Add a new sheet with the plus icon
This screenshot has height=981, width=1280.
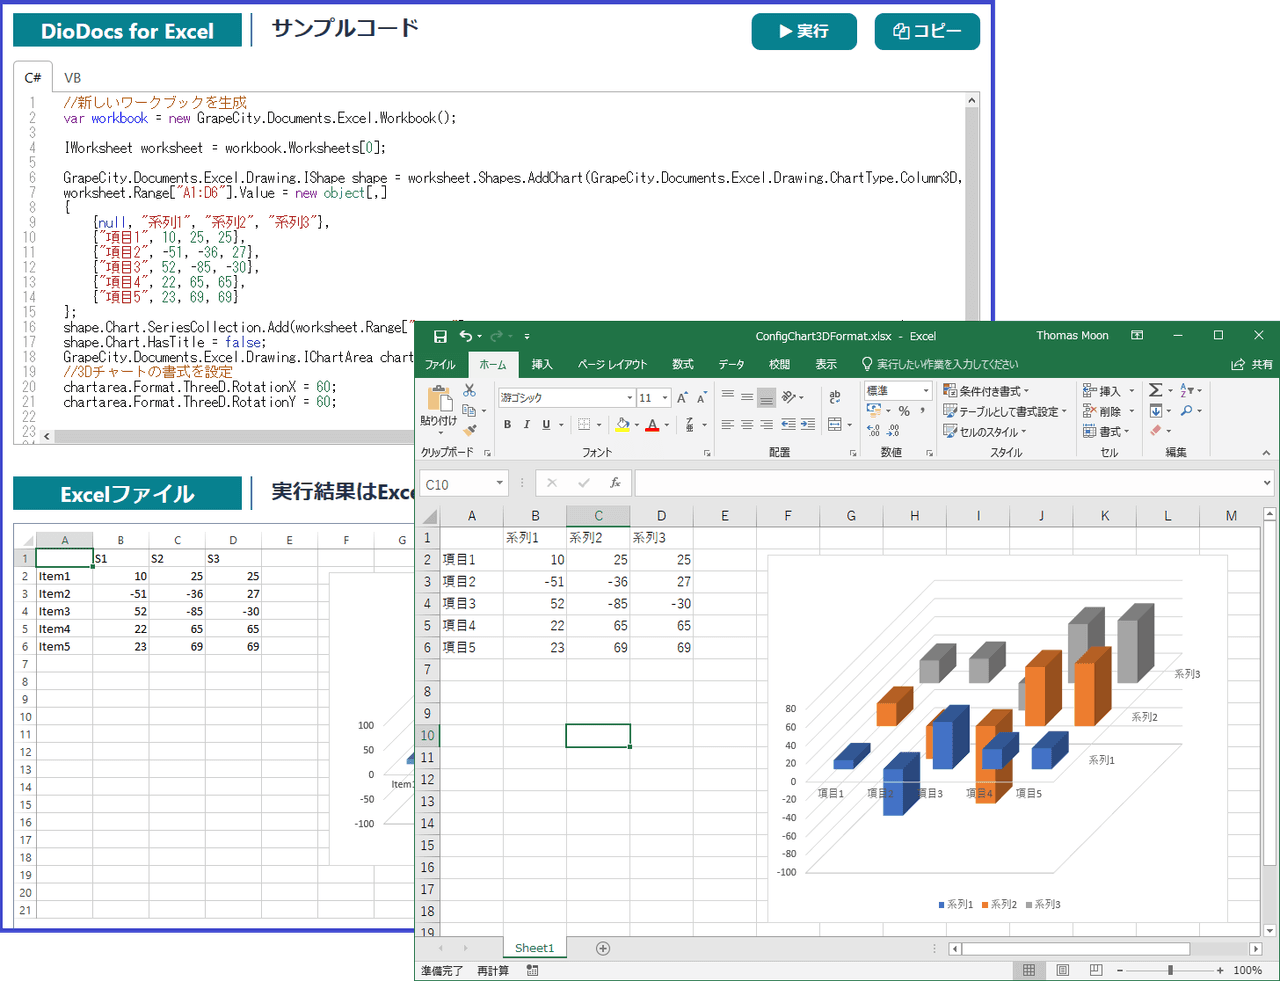pos(603,948)
